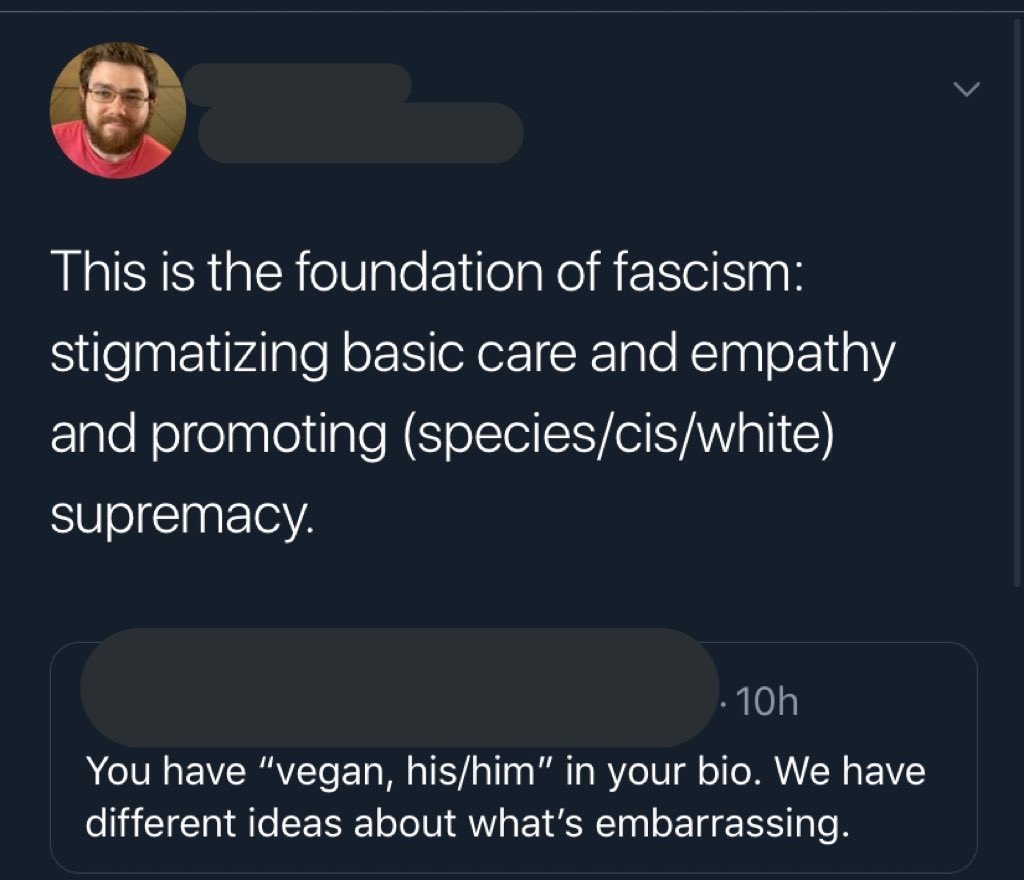The width and height of the screenshot is (1024, 880).
Task: Click the word 'stigmatizing' in the tweet
Action: click(x=189, y=354)
